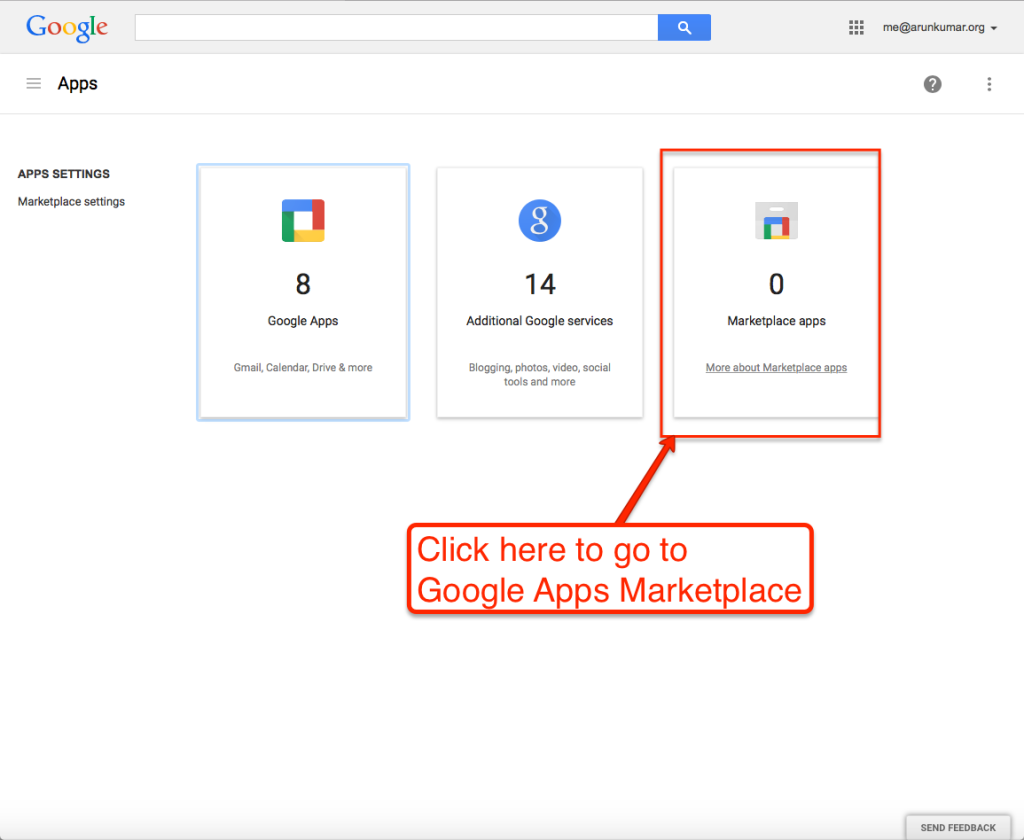Click the SEND FEEDBACK button
Viewport: 1024px width, 840px height.
coord(958,827)
